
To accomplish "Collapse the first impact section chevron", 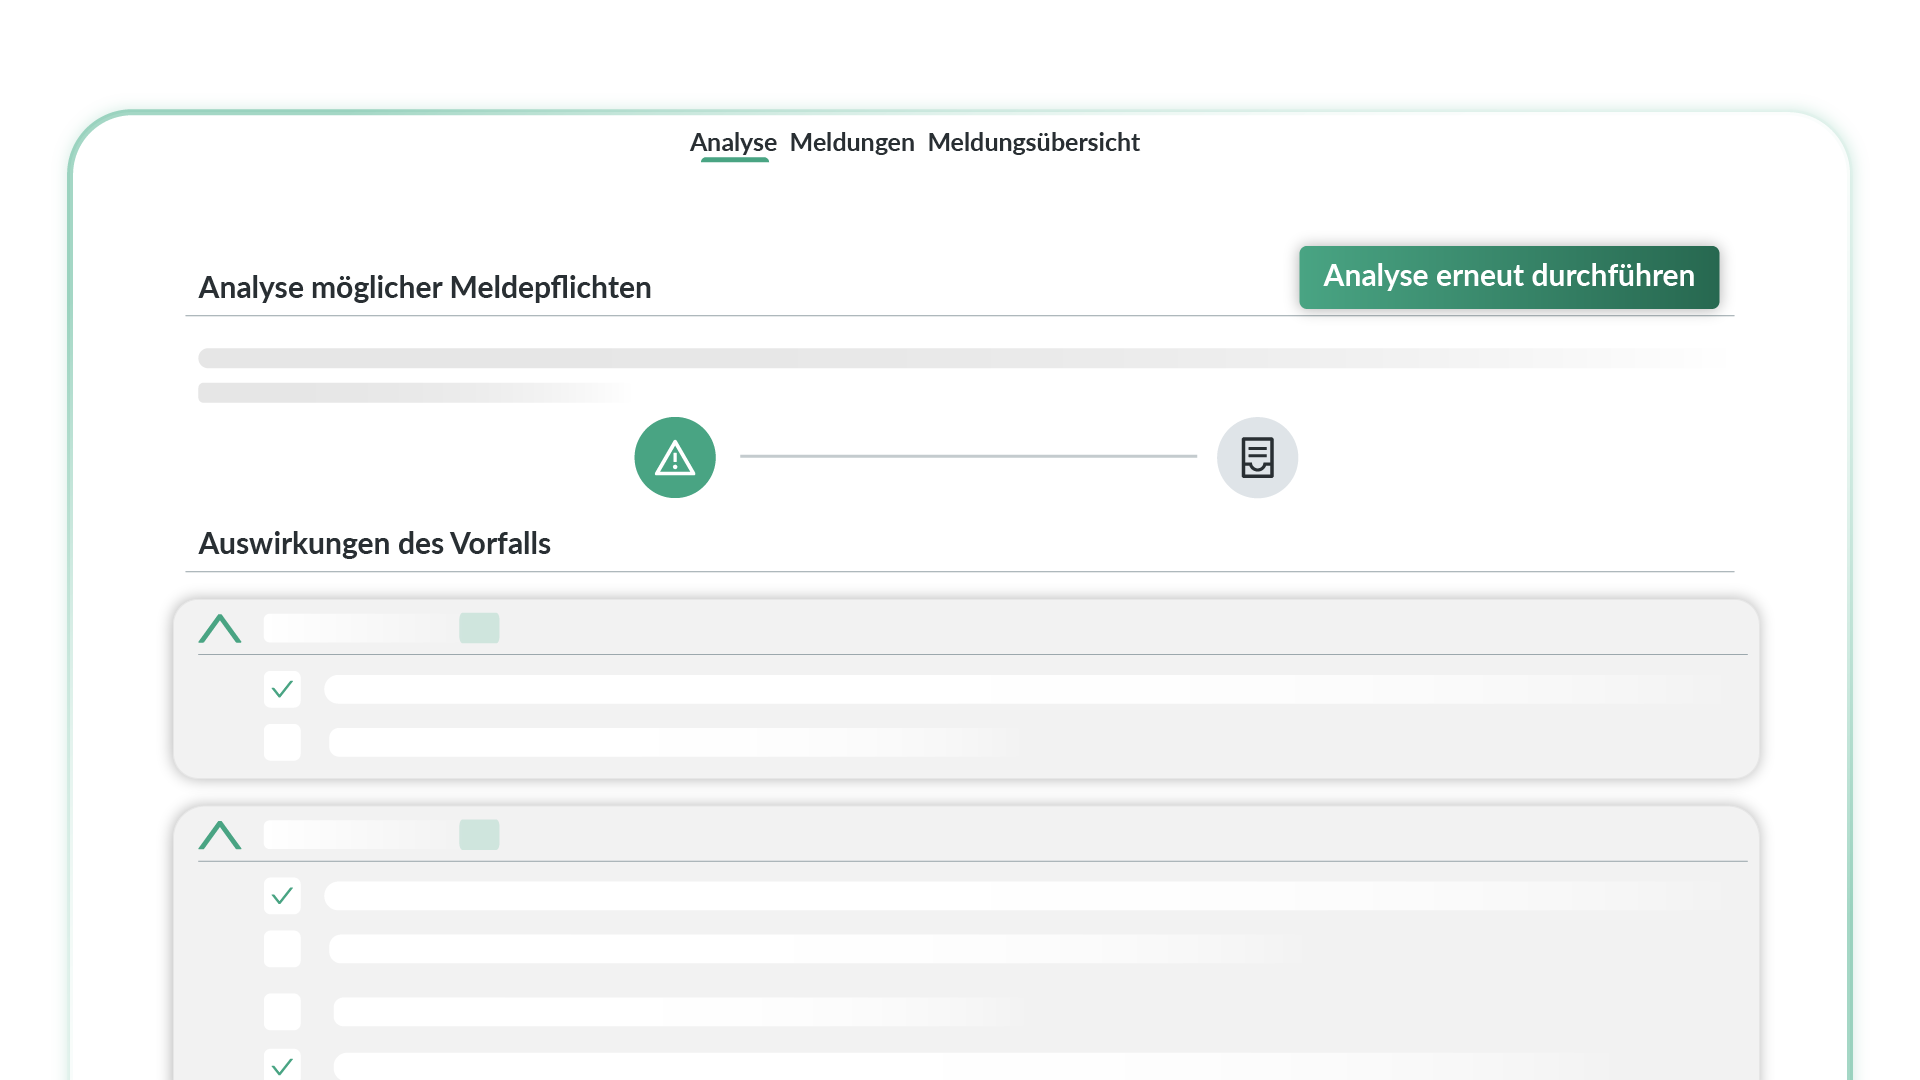I will (220, 629).
